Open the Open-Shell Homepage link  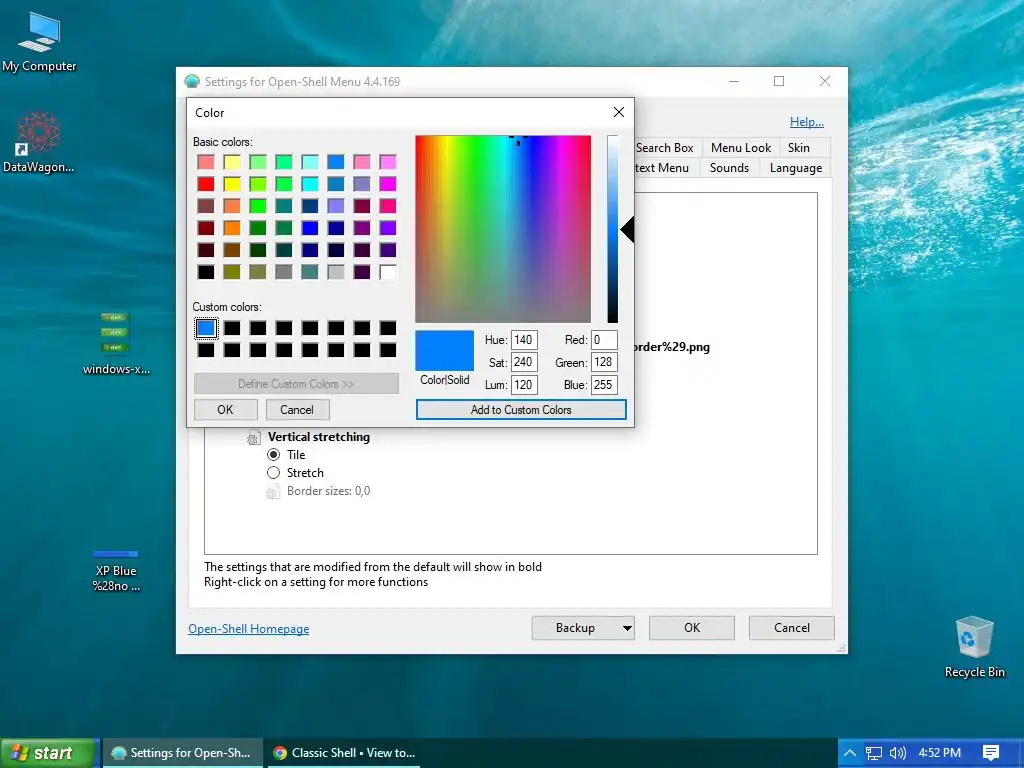click(x=249, y=629)
